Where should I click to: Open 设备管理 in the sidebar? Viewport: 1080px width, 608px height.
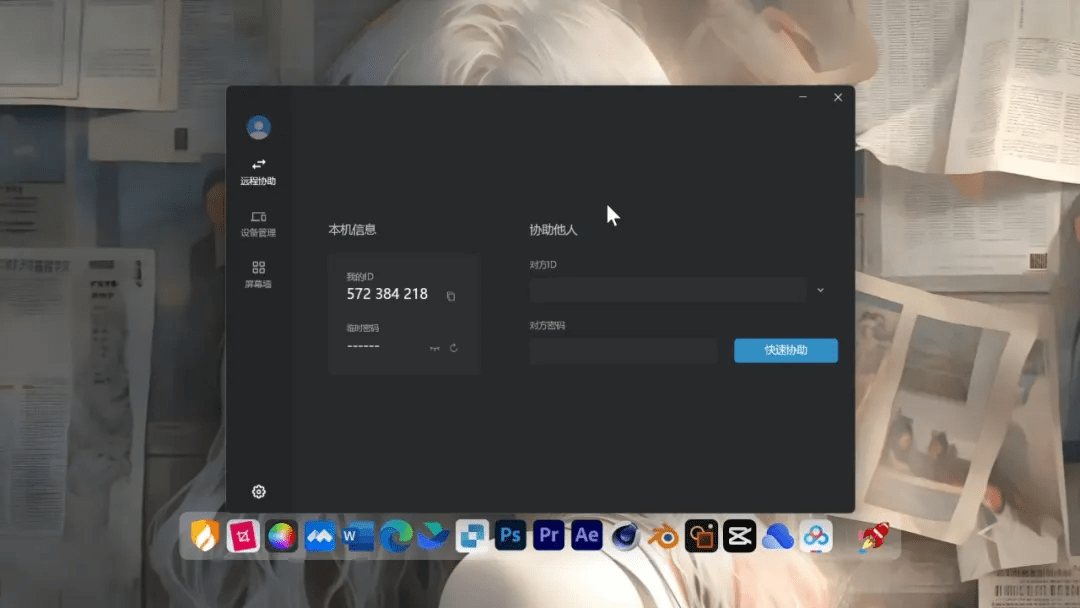coord(259,223)
